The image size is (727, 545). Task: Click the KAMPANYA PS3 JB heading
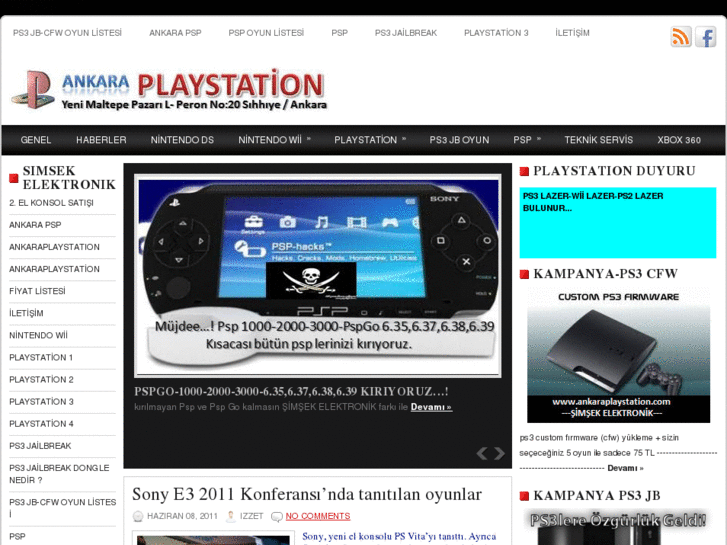pos(597,495)
